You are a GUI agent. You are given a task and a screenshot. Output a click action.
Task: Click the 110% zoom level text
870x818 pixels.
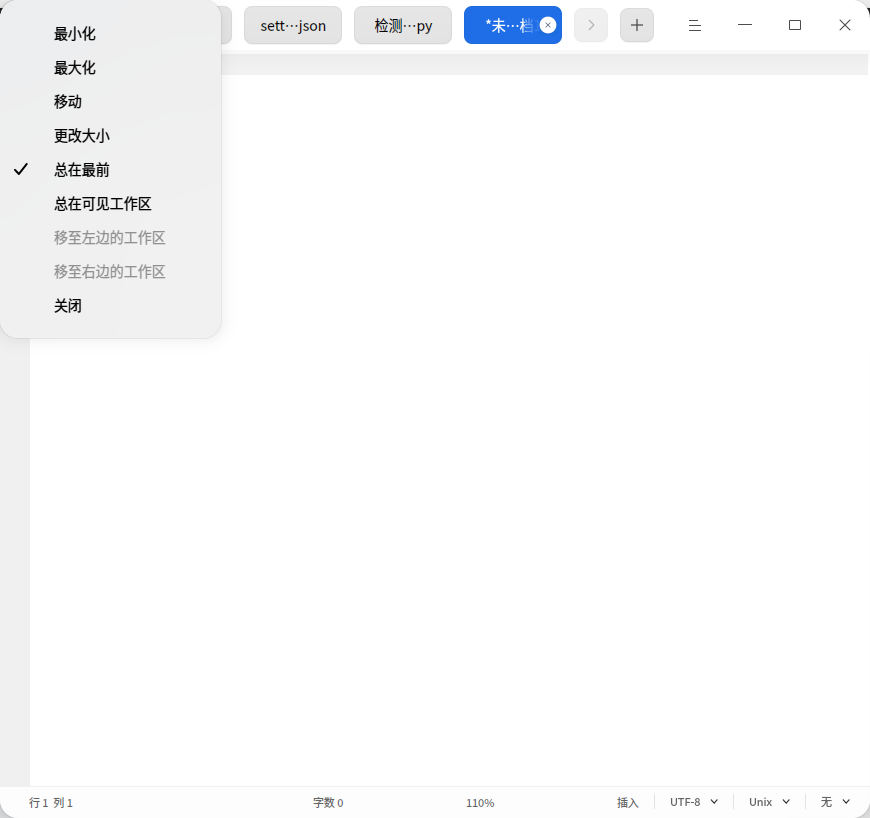pyautogui.click(x=480, y=802)
